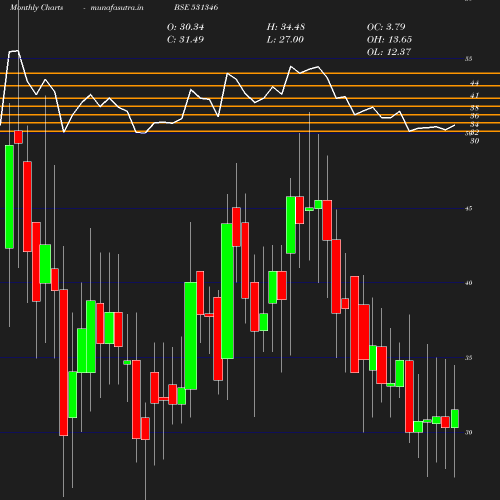Click the 36 indicator level label
The height and width of the screenshot is (500, 500).
point(474,116)
